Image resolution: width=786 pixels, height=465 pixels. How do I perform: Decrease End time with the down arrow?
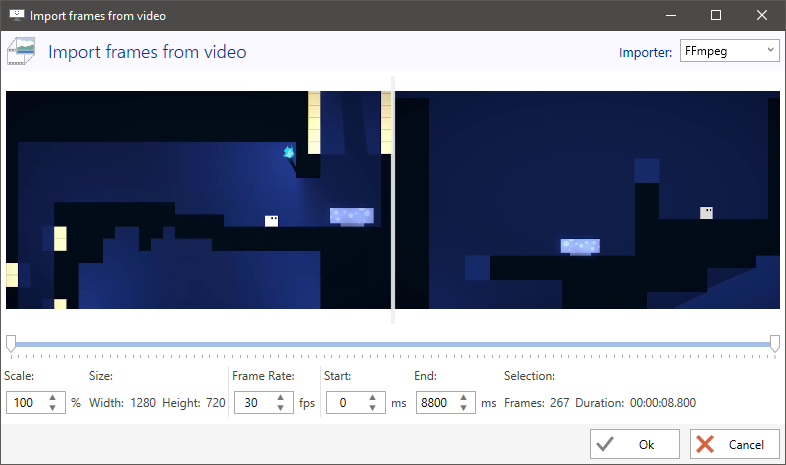click(463, 407)
